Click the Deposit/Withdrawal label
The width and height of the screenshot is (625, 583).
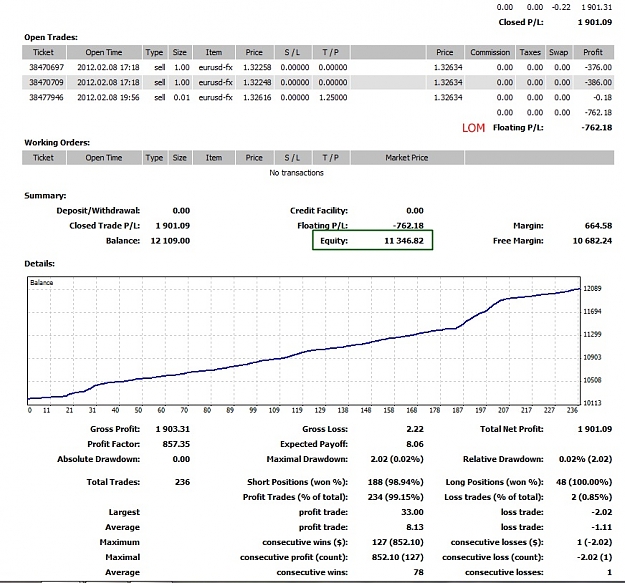(98, 211)
